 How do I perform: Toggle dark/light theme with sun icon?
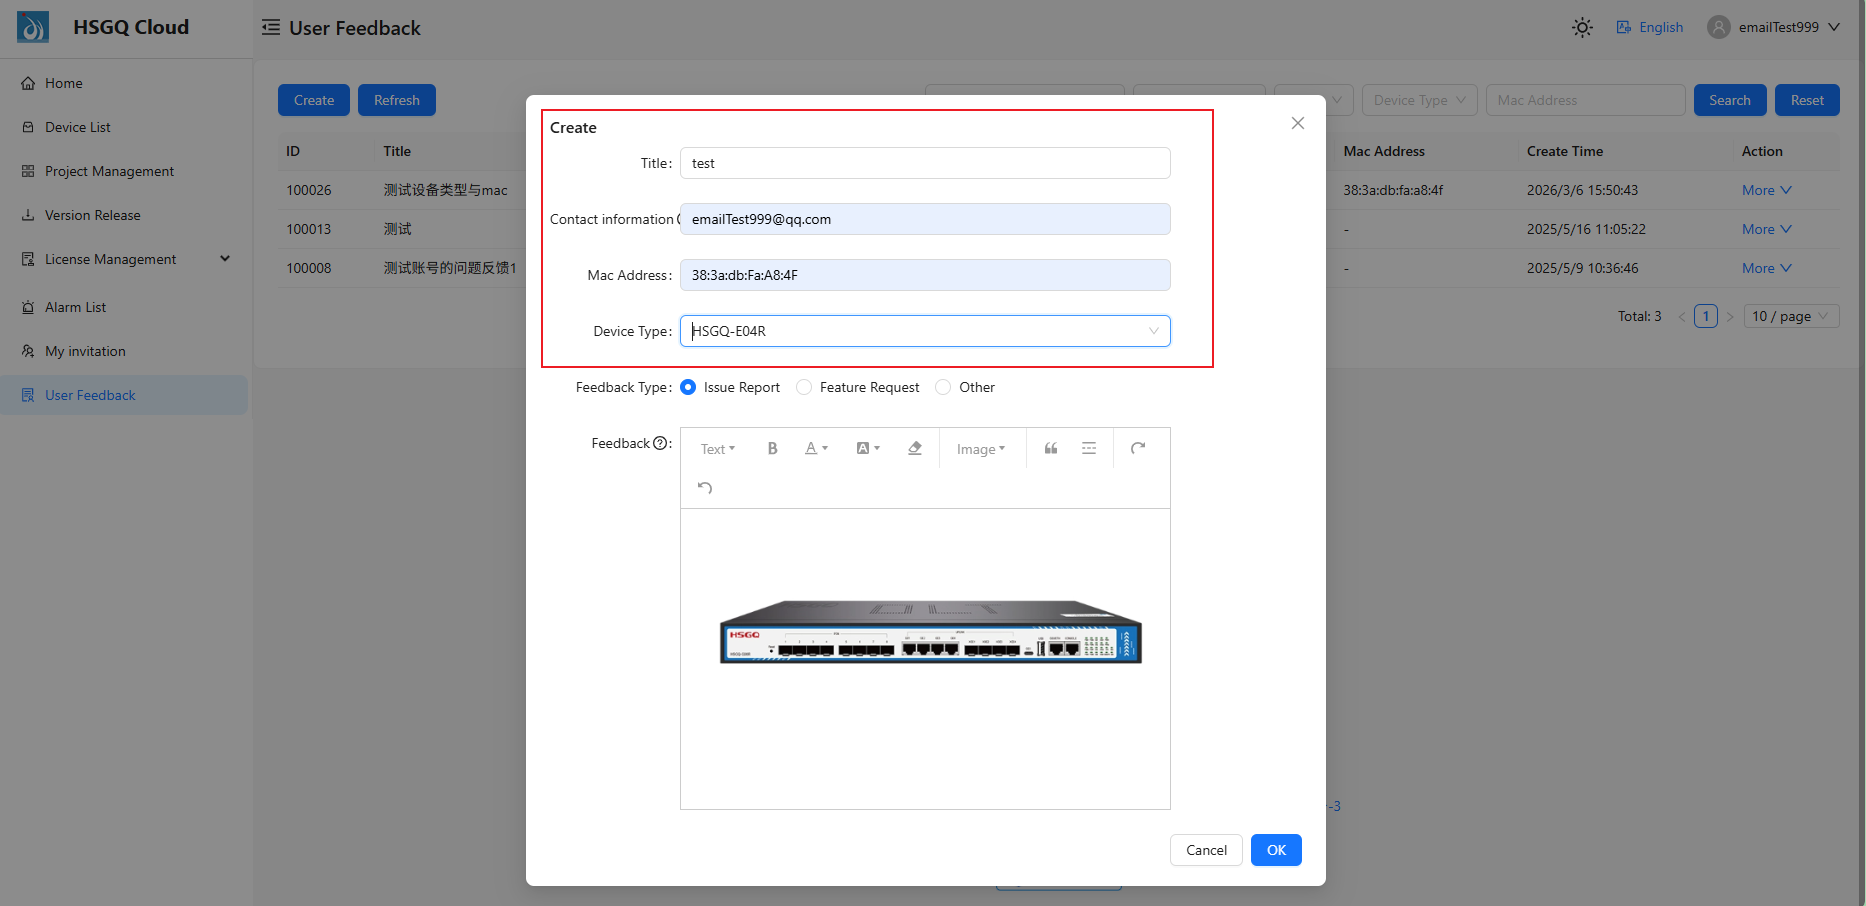[x=1582, y=27]
